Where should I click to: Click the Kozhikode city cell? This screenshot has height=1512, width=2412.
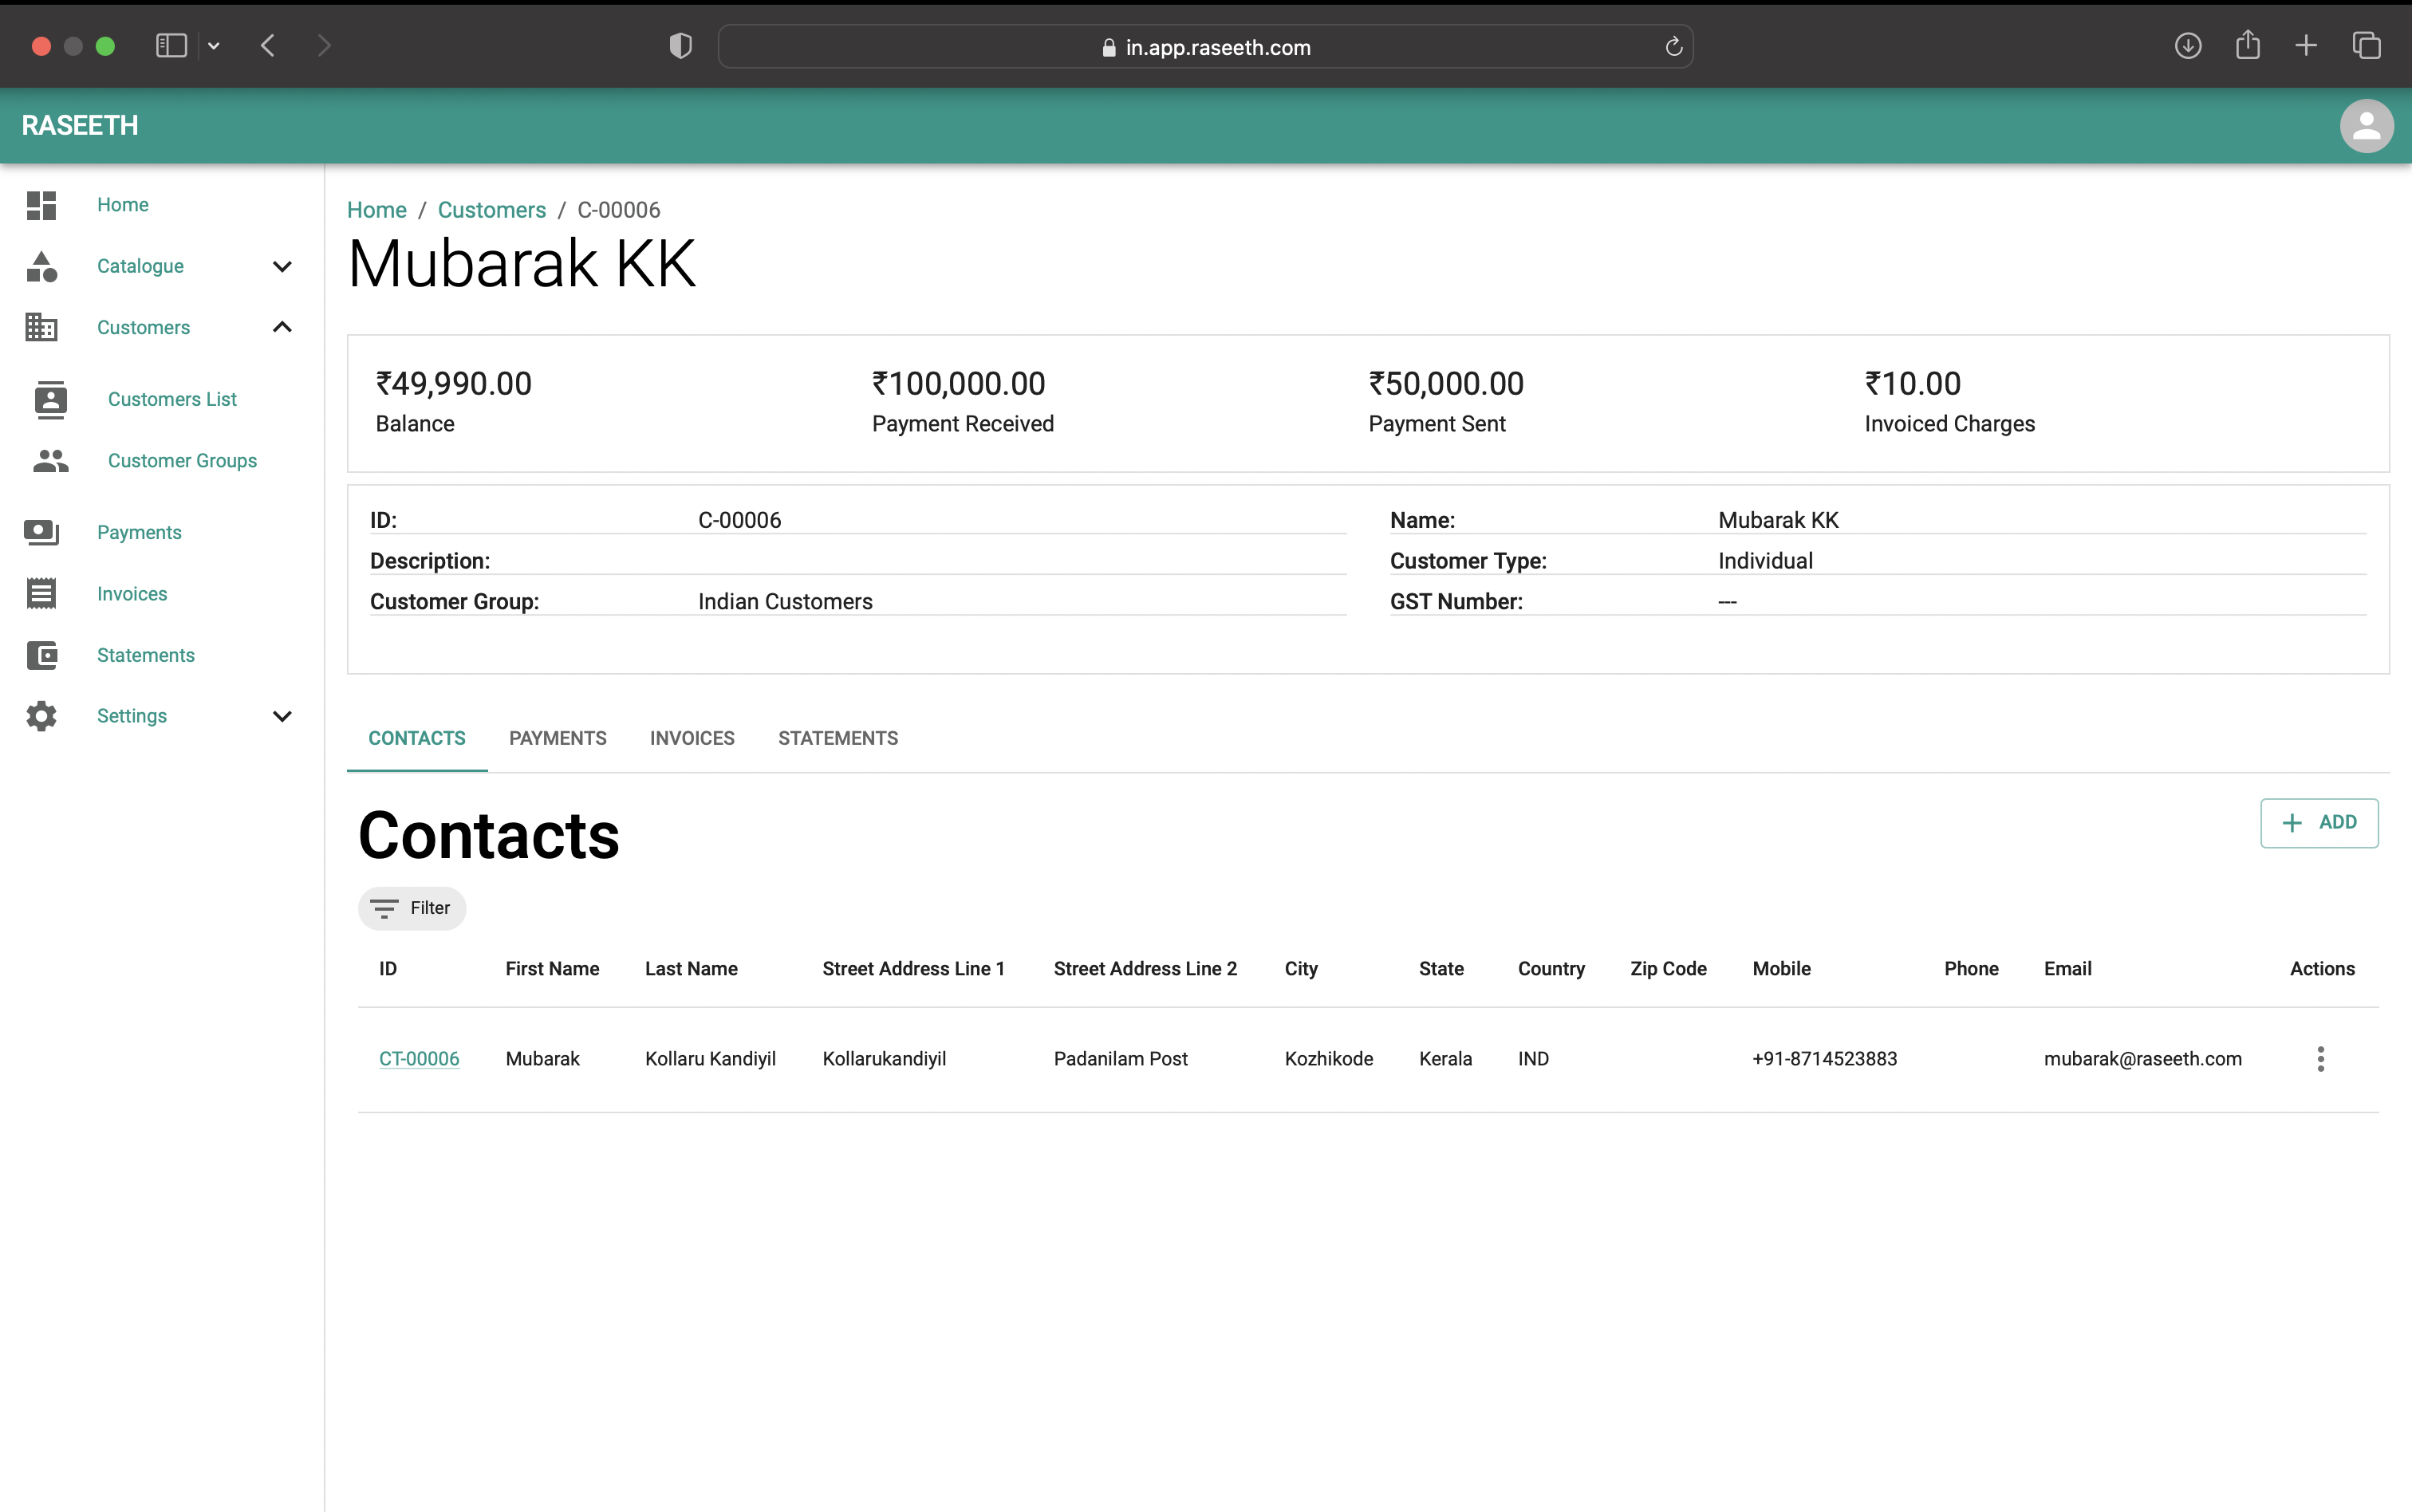click(1329, 1059)
